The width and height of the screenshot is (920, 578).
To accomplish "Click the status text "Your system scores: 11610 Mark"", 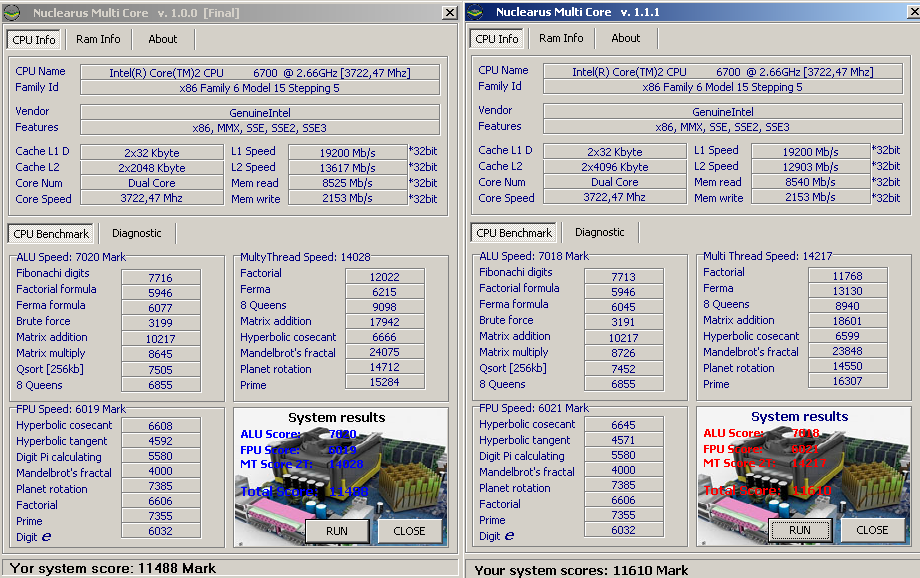I will (581, 570).
